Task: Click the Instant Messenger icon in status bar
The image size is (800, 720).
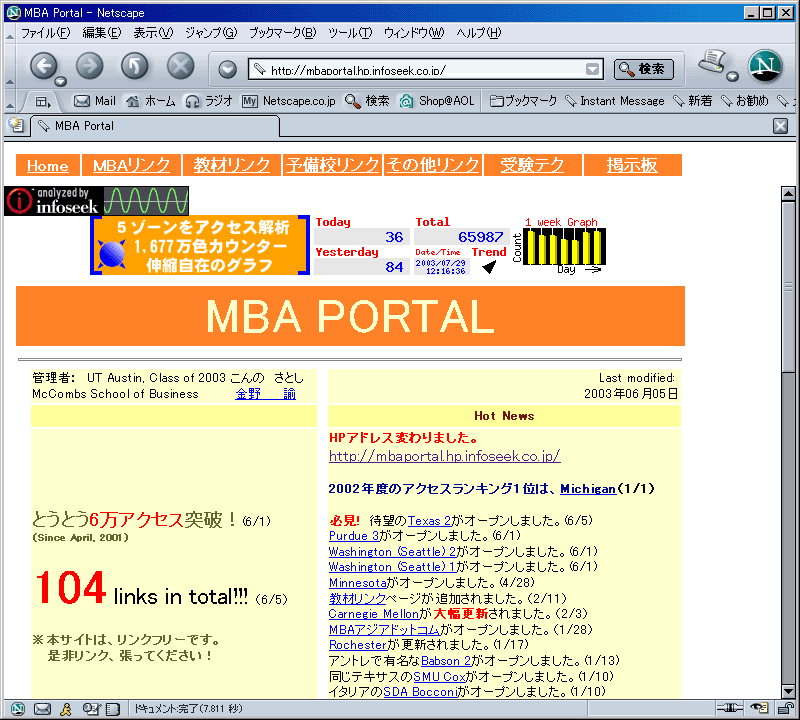Action: pos(66,709)
